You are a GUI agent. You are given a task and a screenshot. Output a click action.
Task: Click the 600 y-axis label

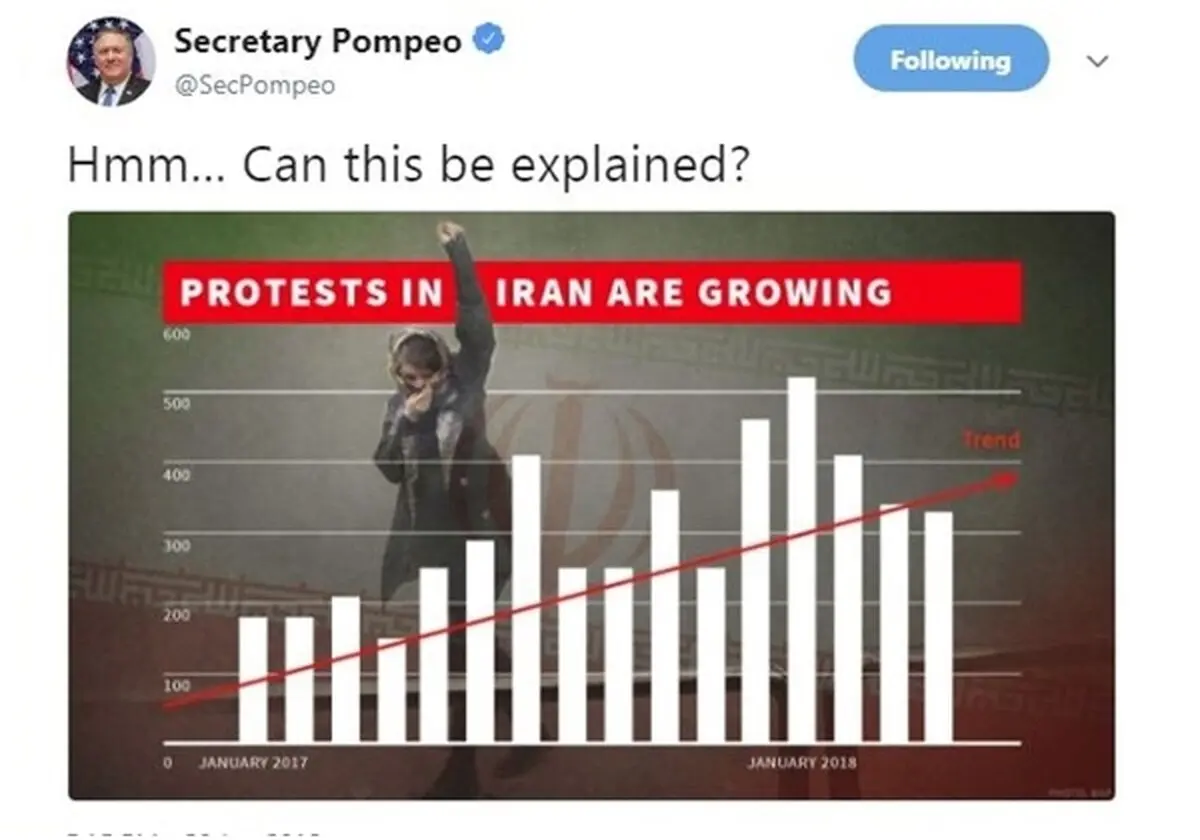tap(176, 334)
